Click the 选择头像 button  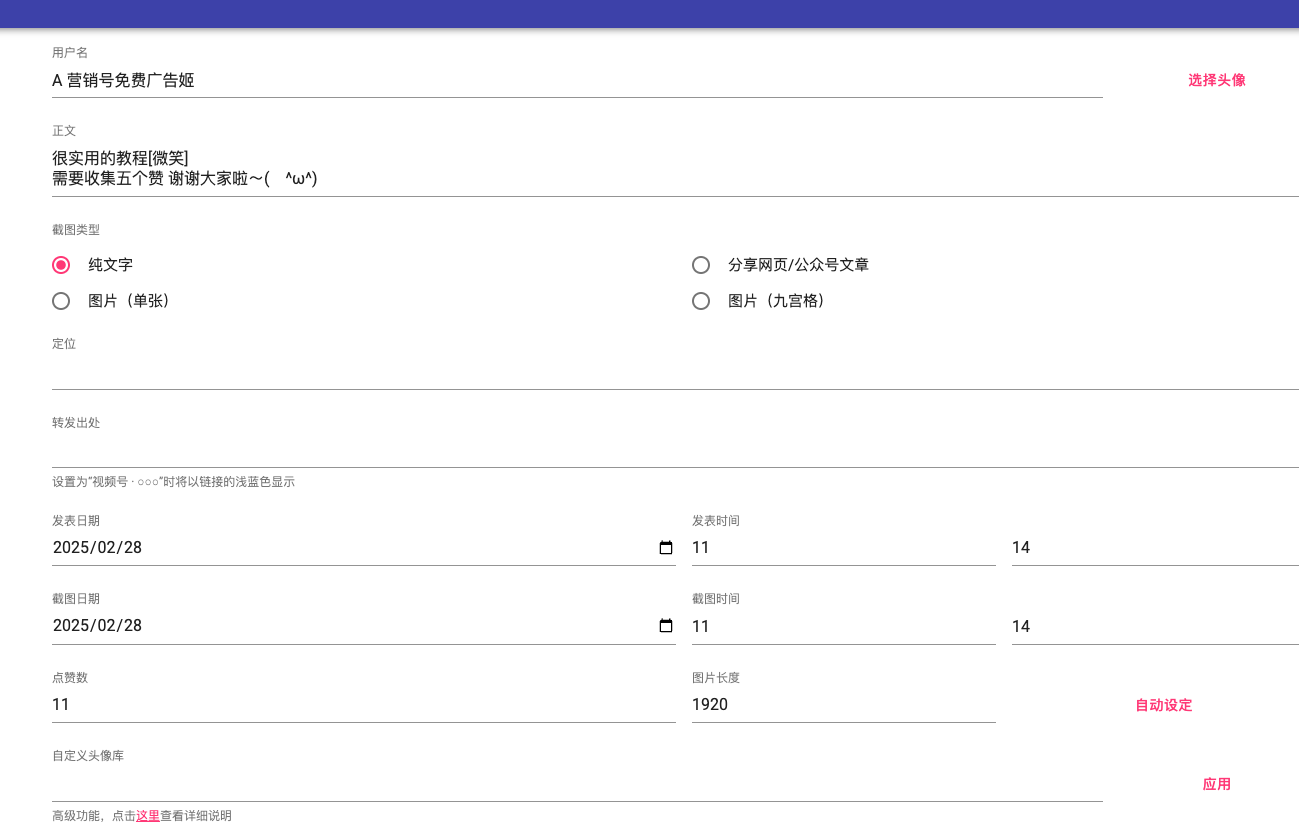(1216, 80)
